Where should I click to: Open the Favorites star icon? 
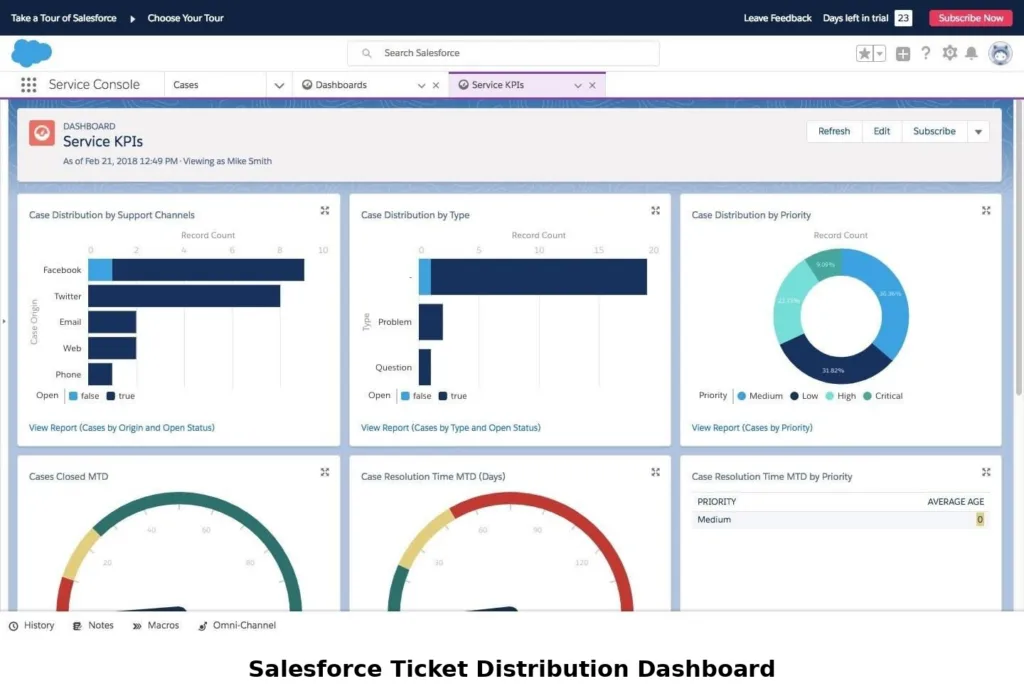point(864,54)
